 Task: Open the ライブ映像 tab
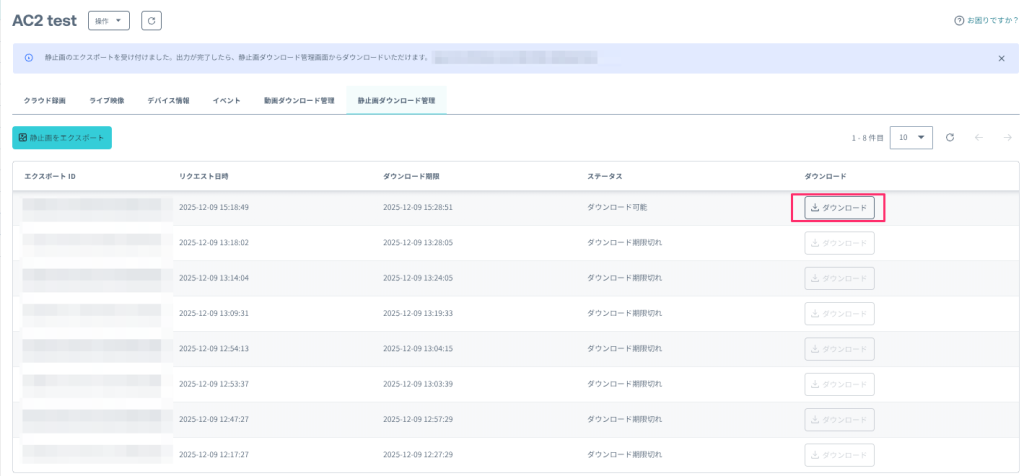(107, 101)
